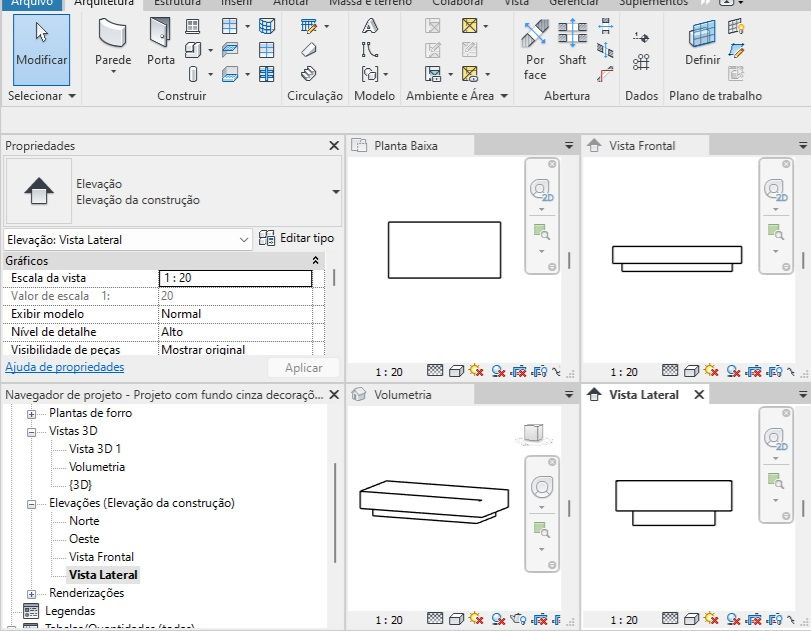Image resolution: width=811 pixels, height=631 pixels.
Task: Choose the Parede wall tool
Action: pyautogui.click(x=113, y=46)
